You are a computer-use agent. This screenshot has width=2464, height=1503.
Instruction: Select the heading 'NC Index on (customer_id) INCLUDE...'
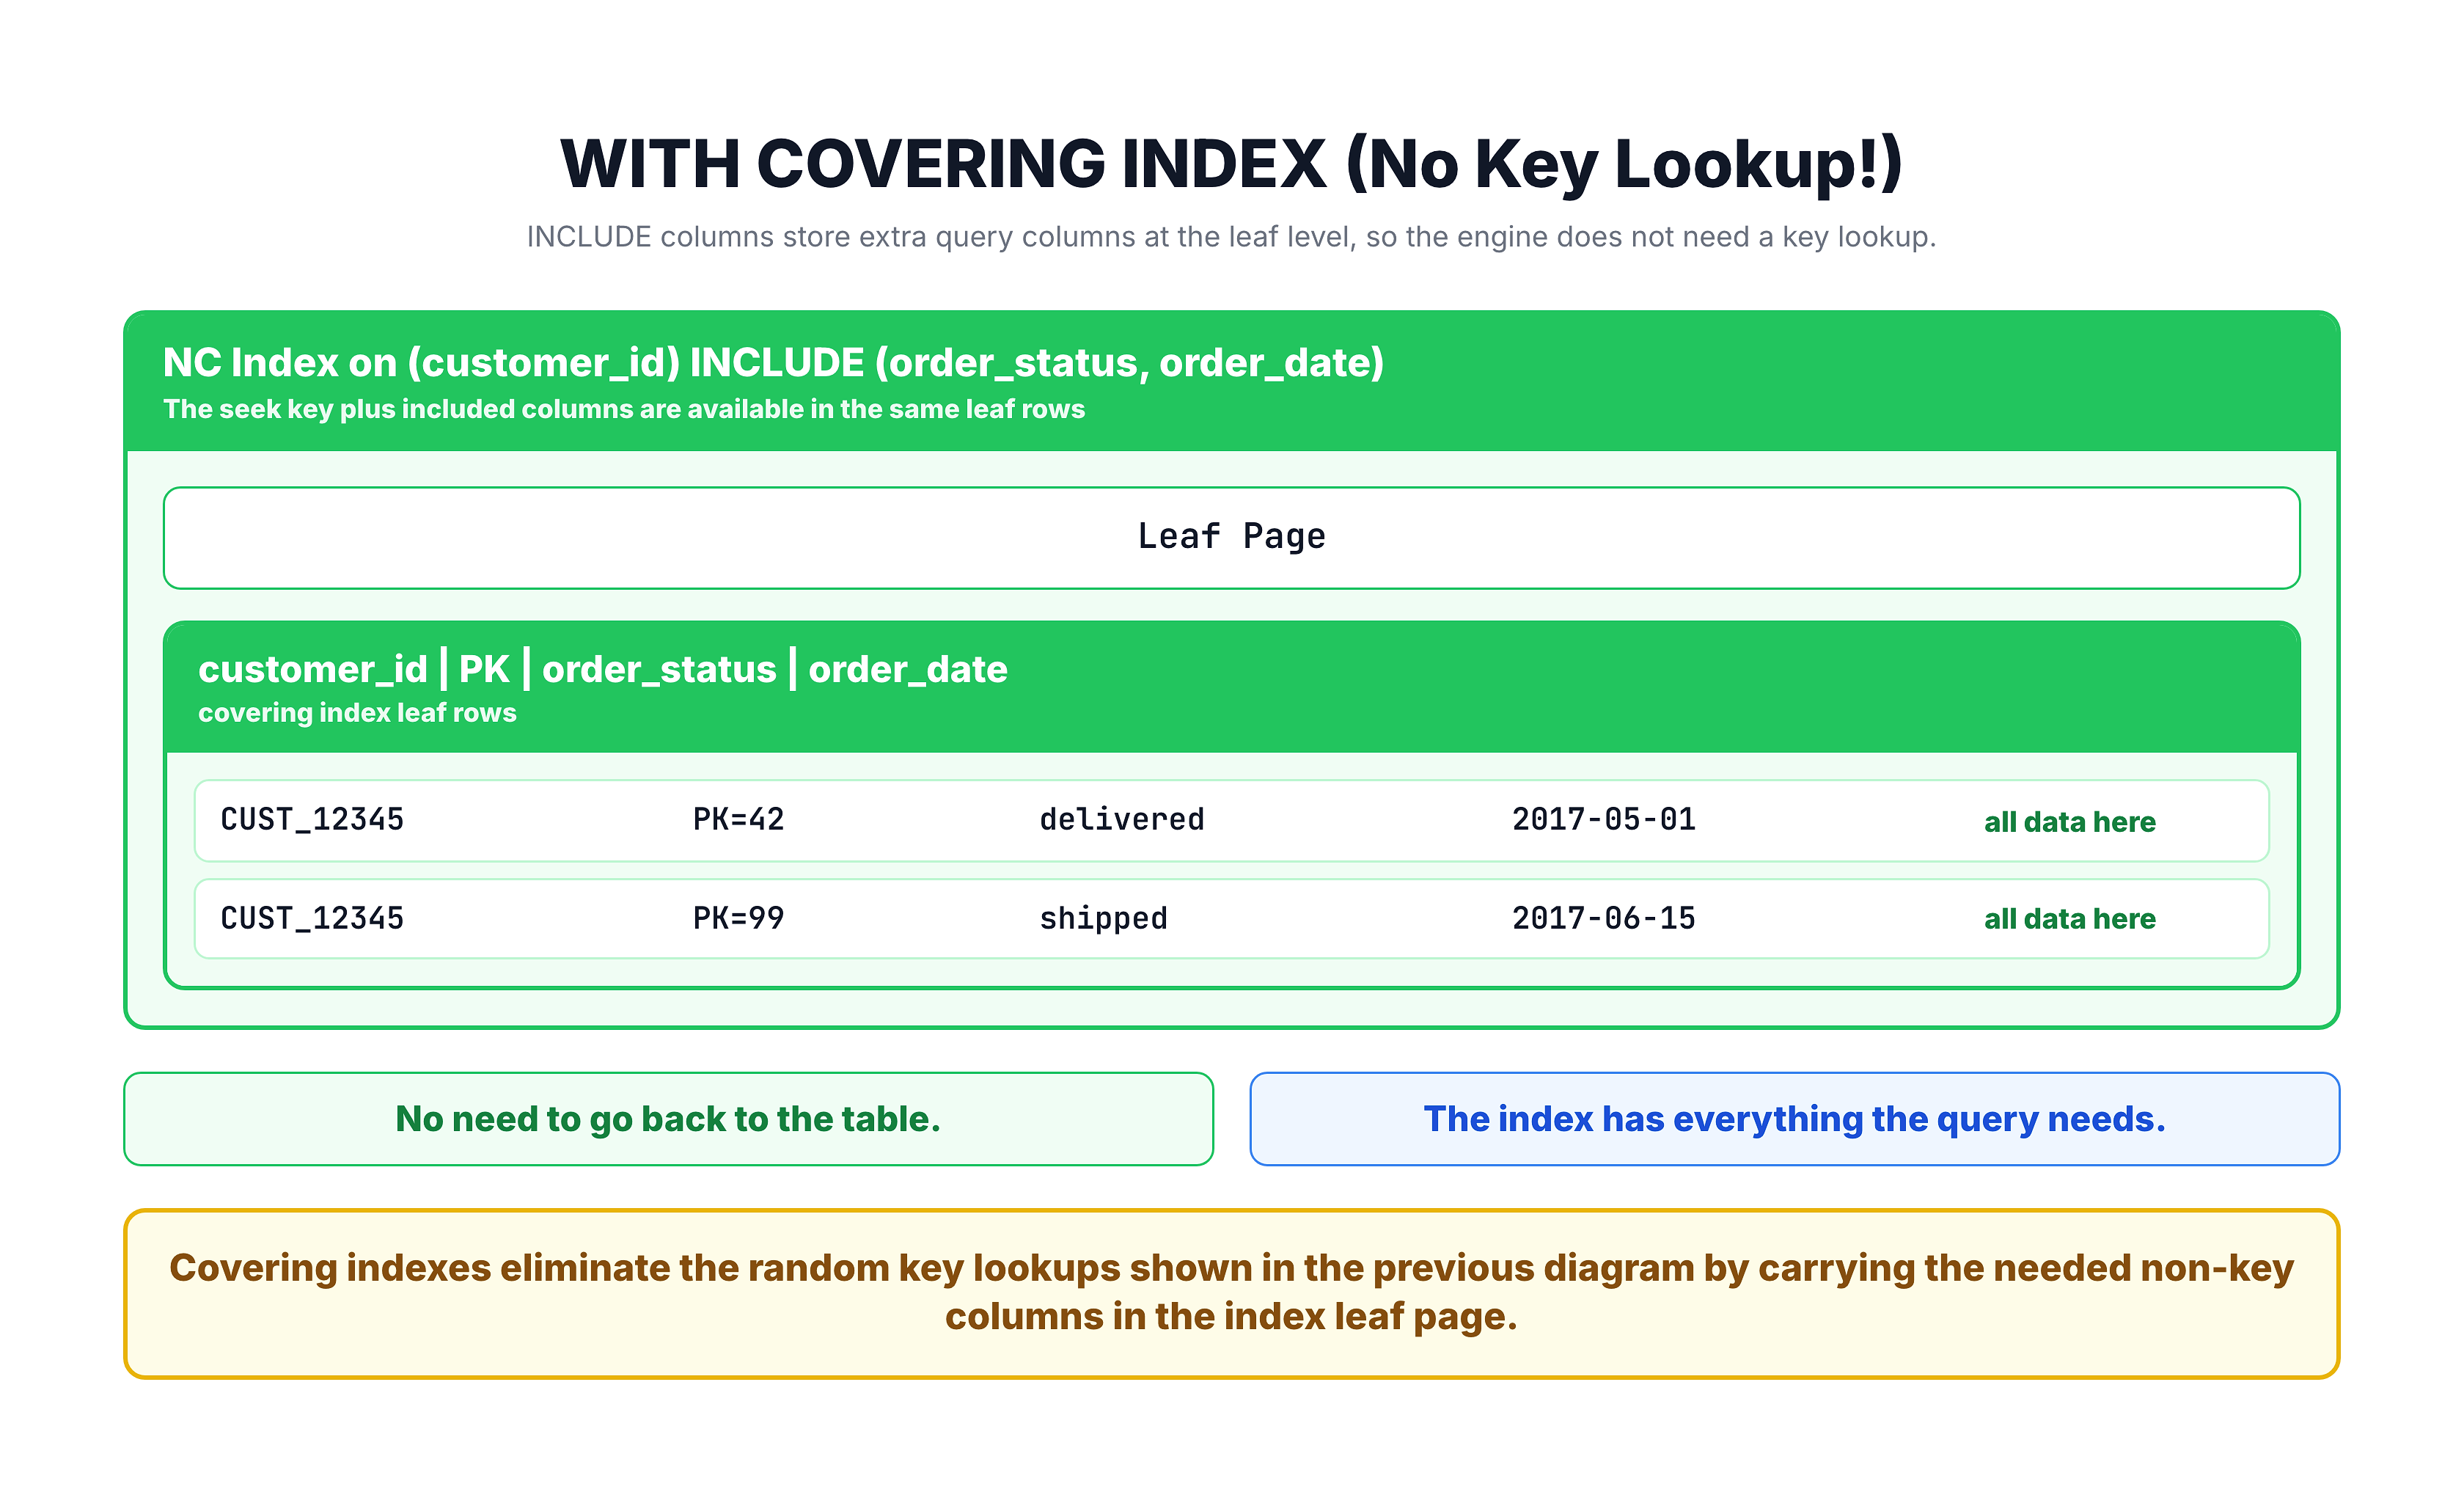[773, 363]
